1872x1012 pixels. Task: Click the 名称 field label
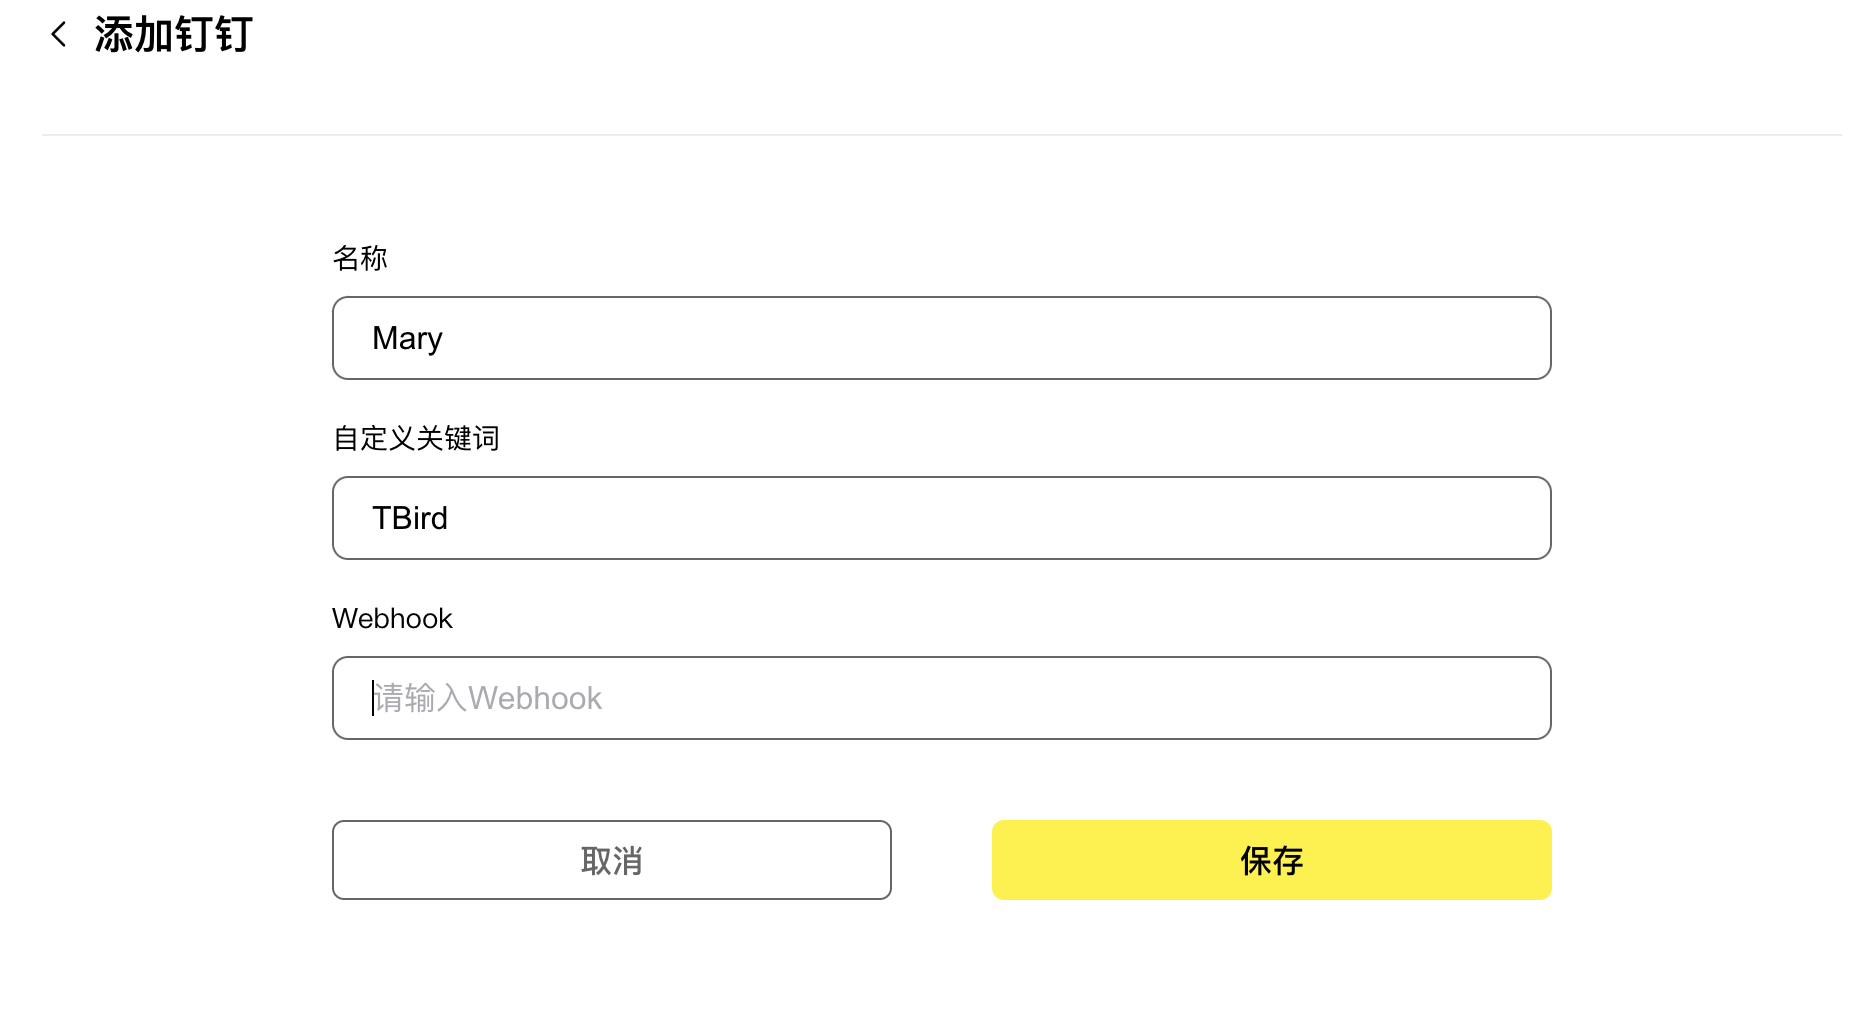[x=360, y=258]
